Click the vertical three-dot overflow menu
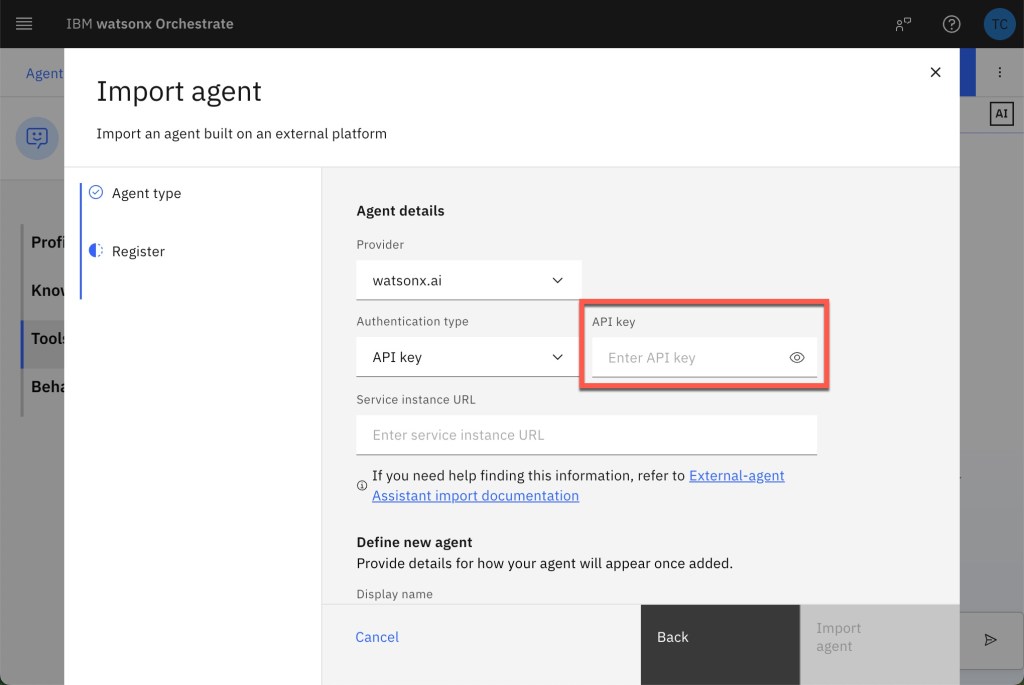The width and height of the screenshot is (1024, 685). point(999,72)
